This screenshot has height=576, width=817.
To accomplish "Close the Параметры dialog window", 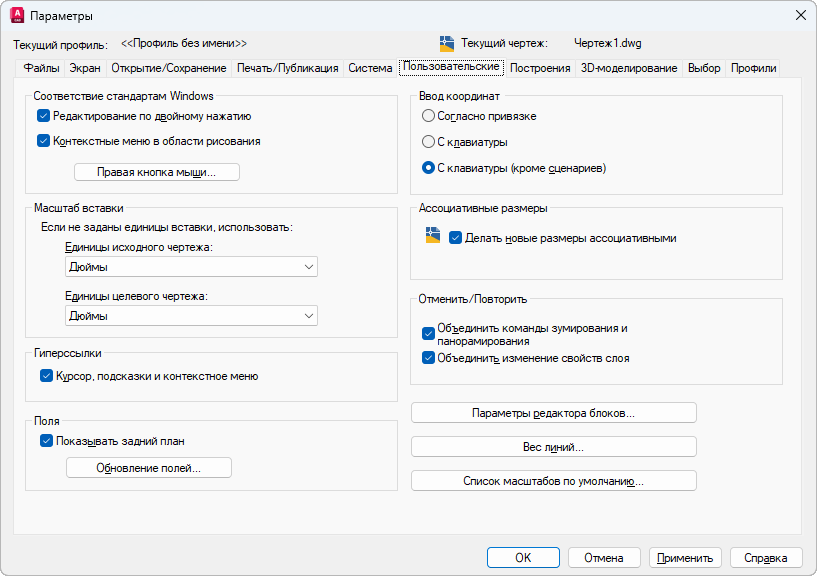I will pos(800,16).
